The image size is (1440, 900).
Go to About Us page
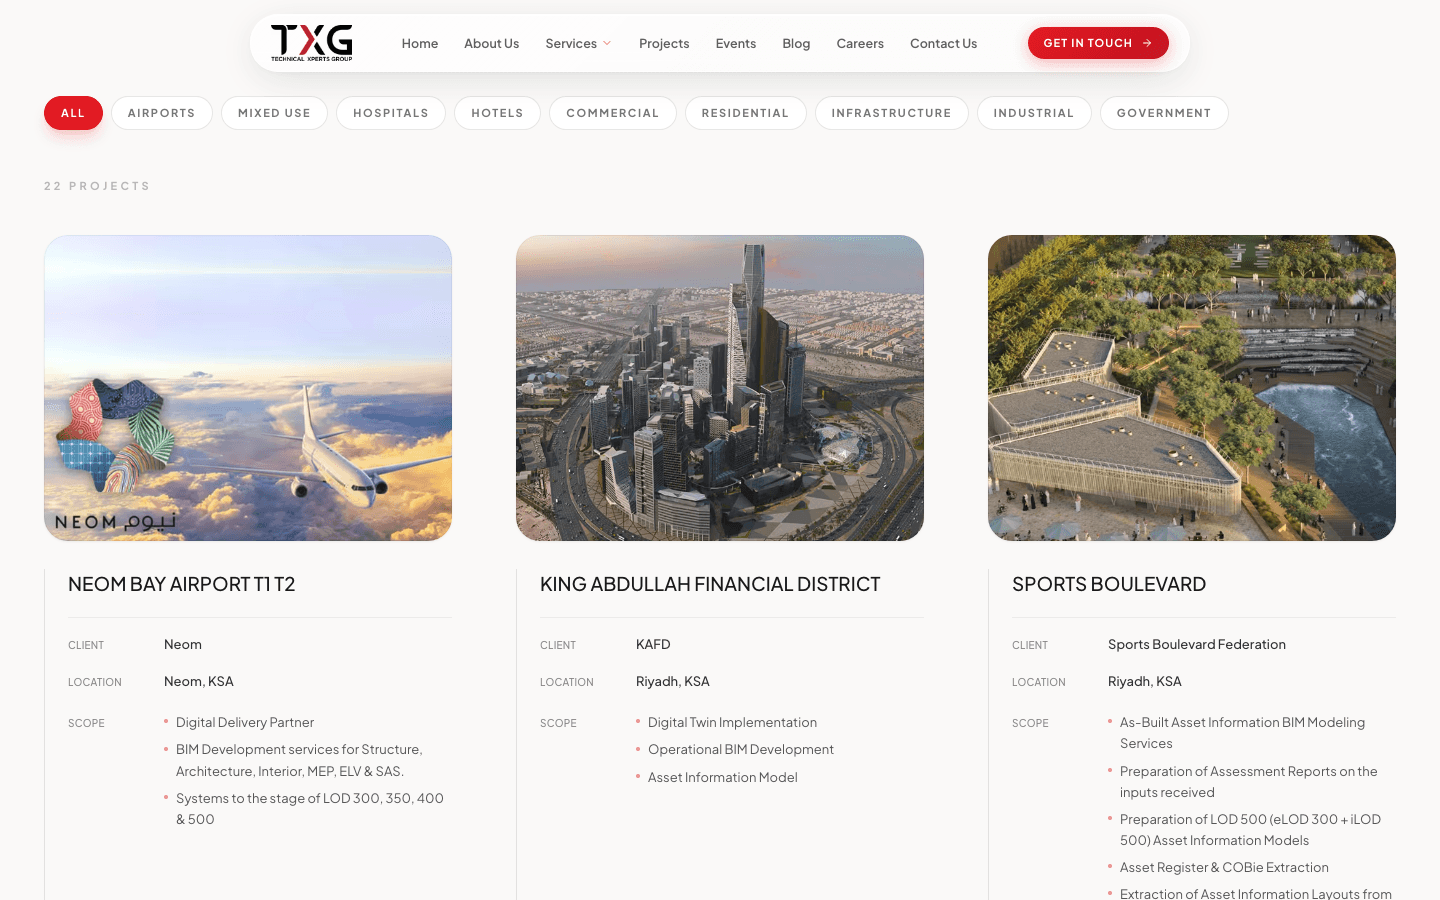[x=491, y=43]
